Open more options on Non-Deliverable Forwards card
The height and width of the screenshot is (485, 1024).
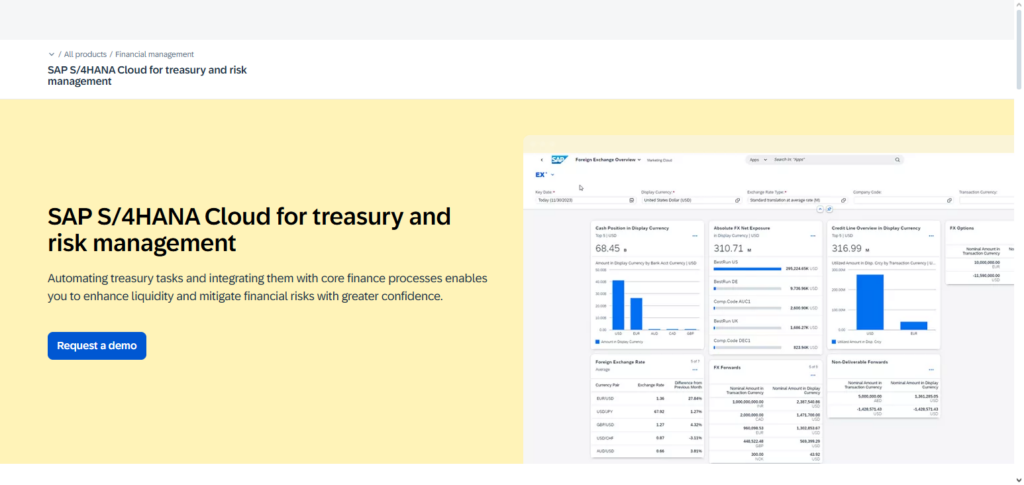tap(931, 369)
